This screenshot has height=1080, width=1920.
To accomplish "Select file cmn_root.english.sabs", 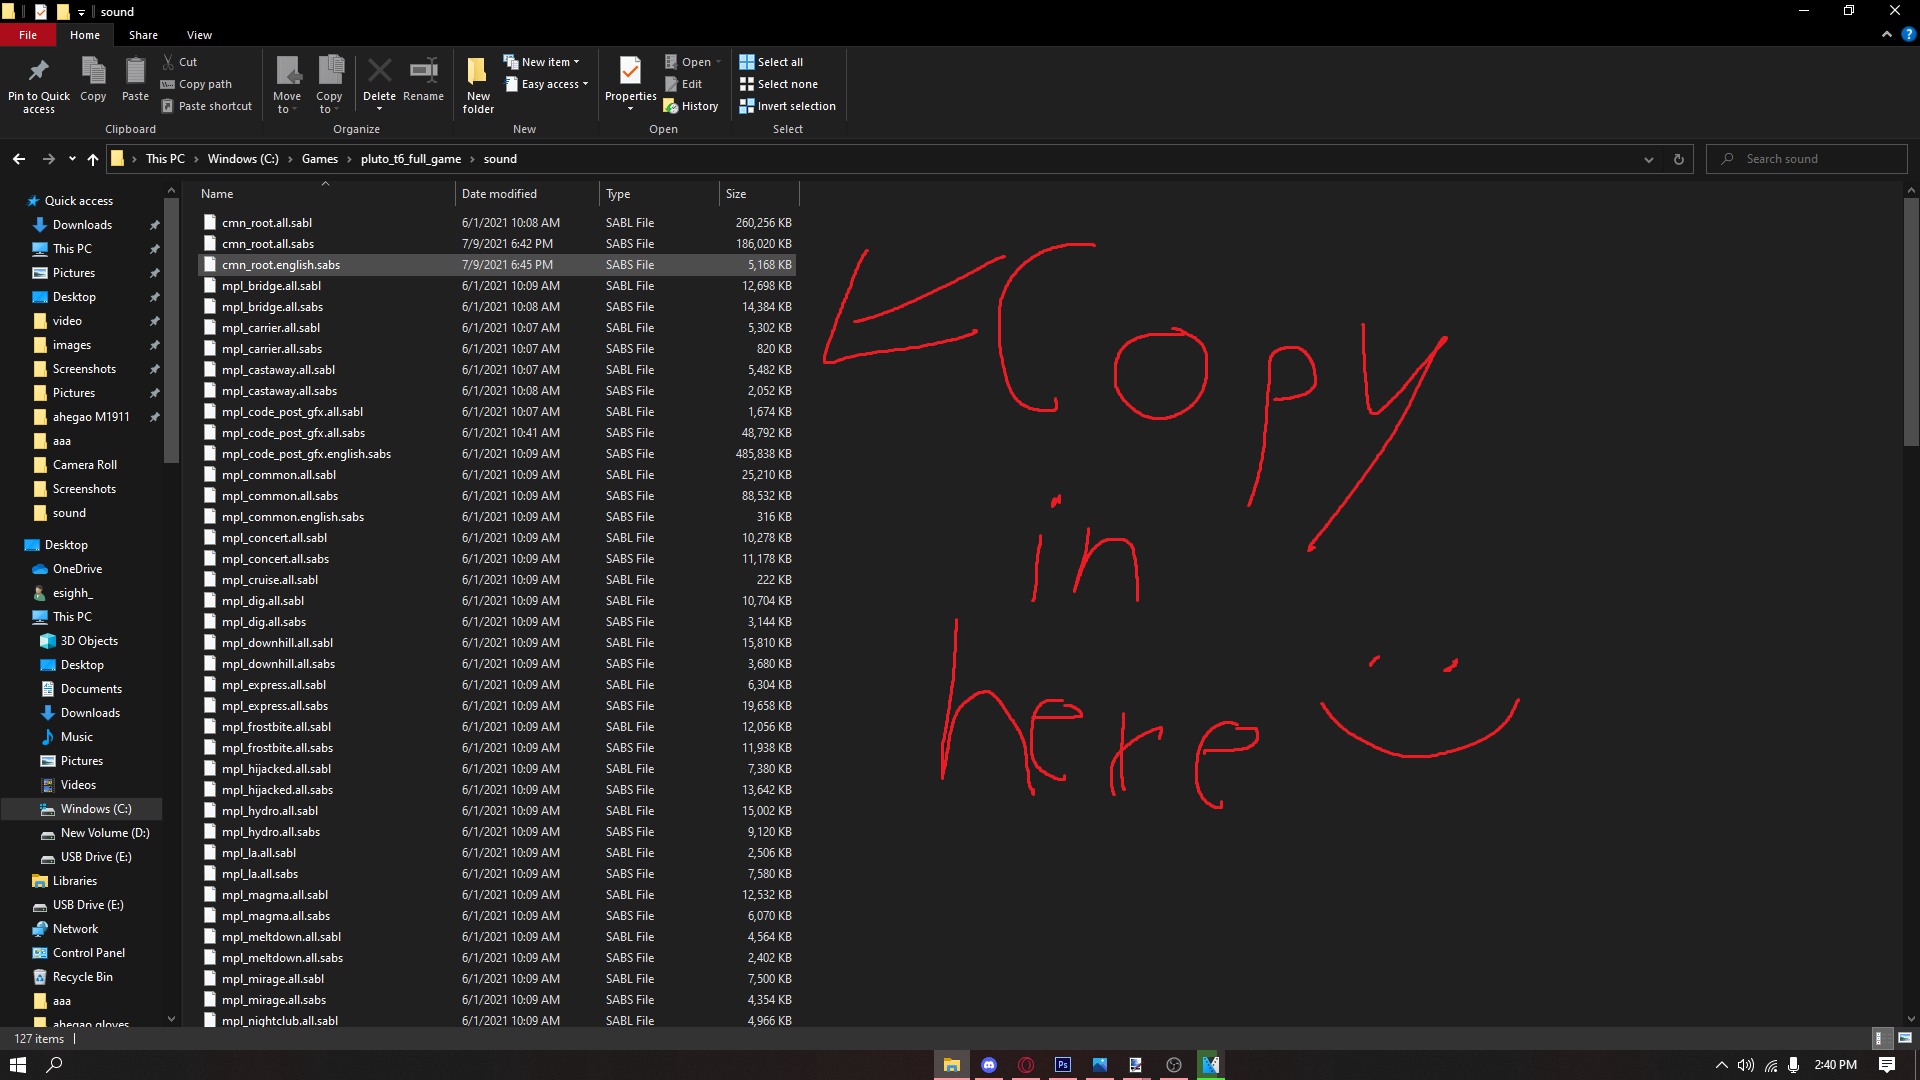I will click(497, 265).
